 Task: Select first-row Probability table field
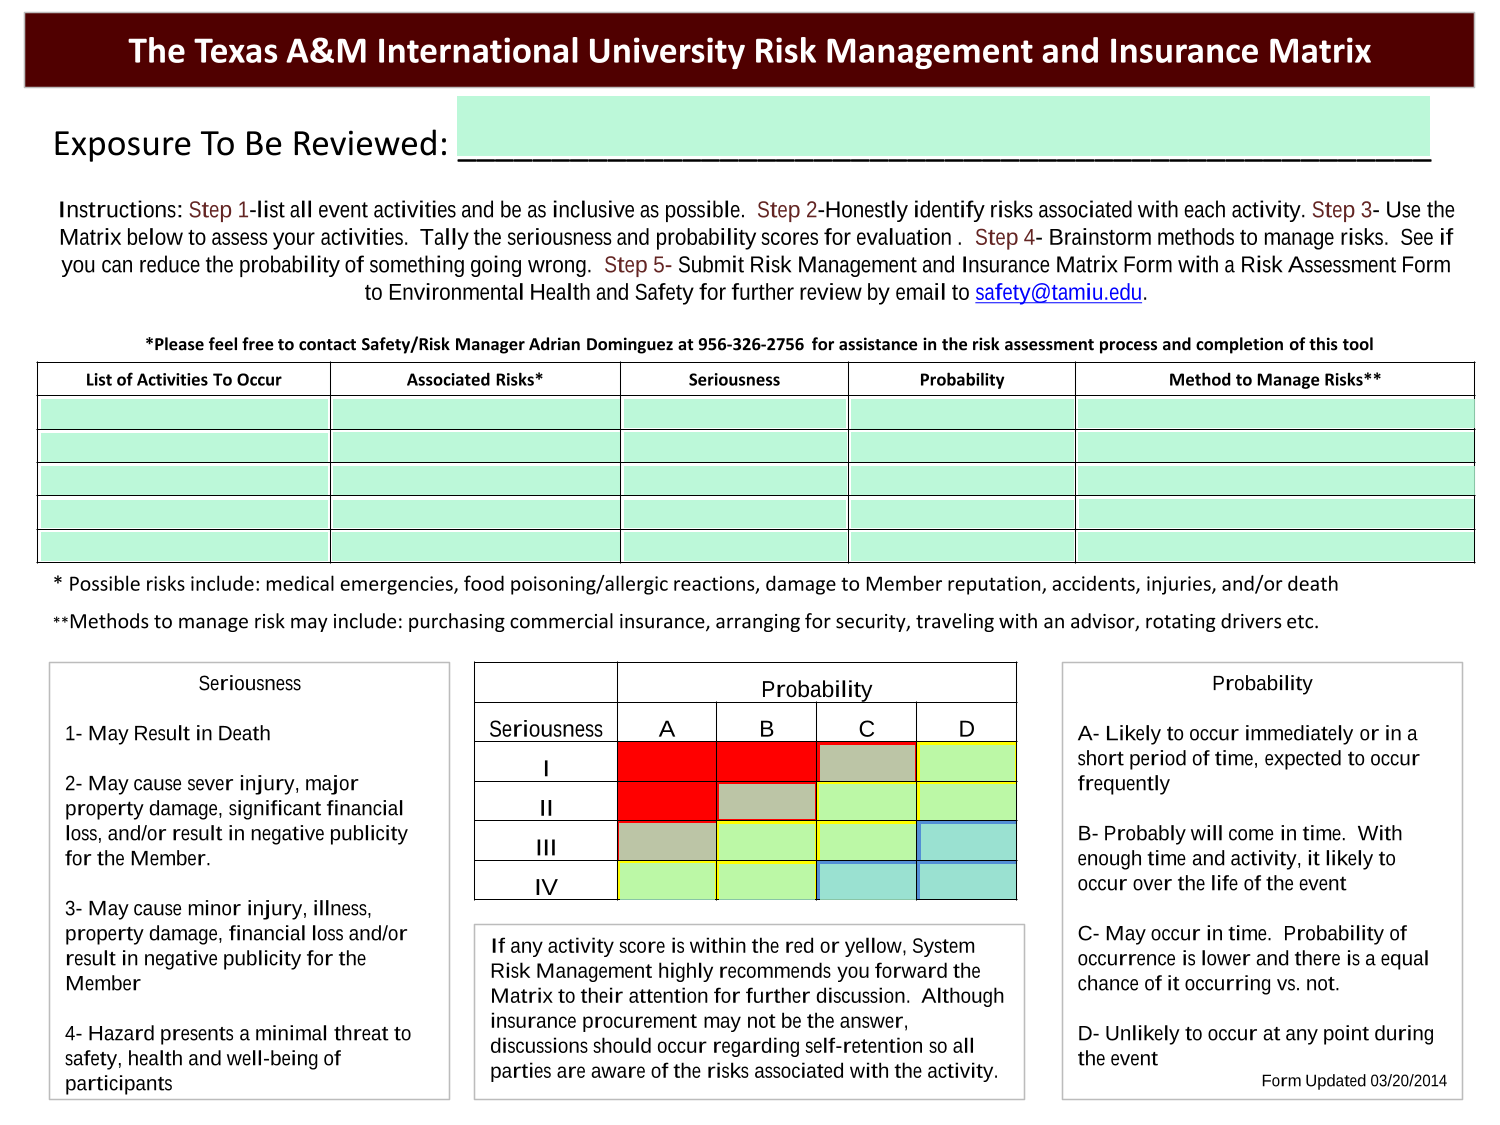[x=962, y=413]
